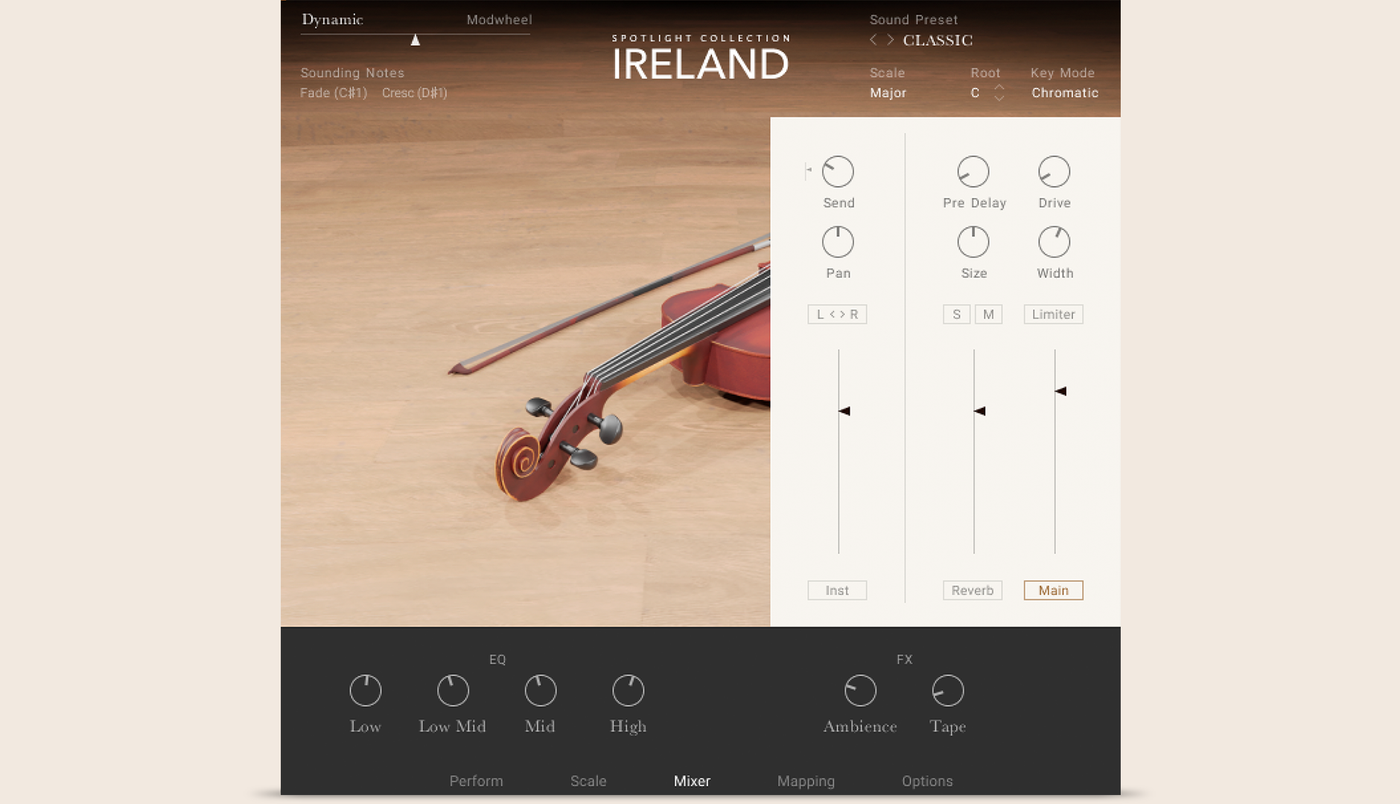Viewport: 1400px width, 804px height.
Task: Open the Modwheel assignment selector
Action: tap(499, 20)
